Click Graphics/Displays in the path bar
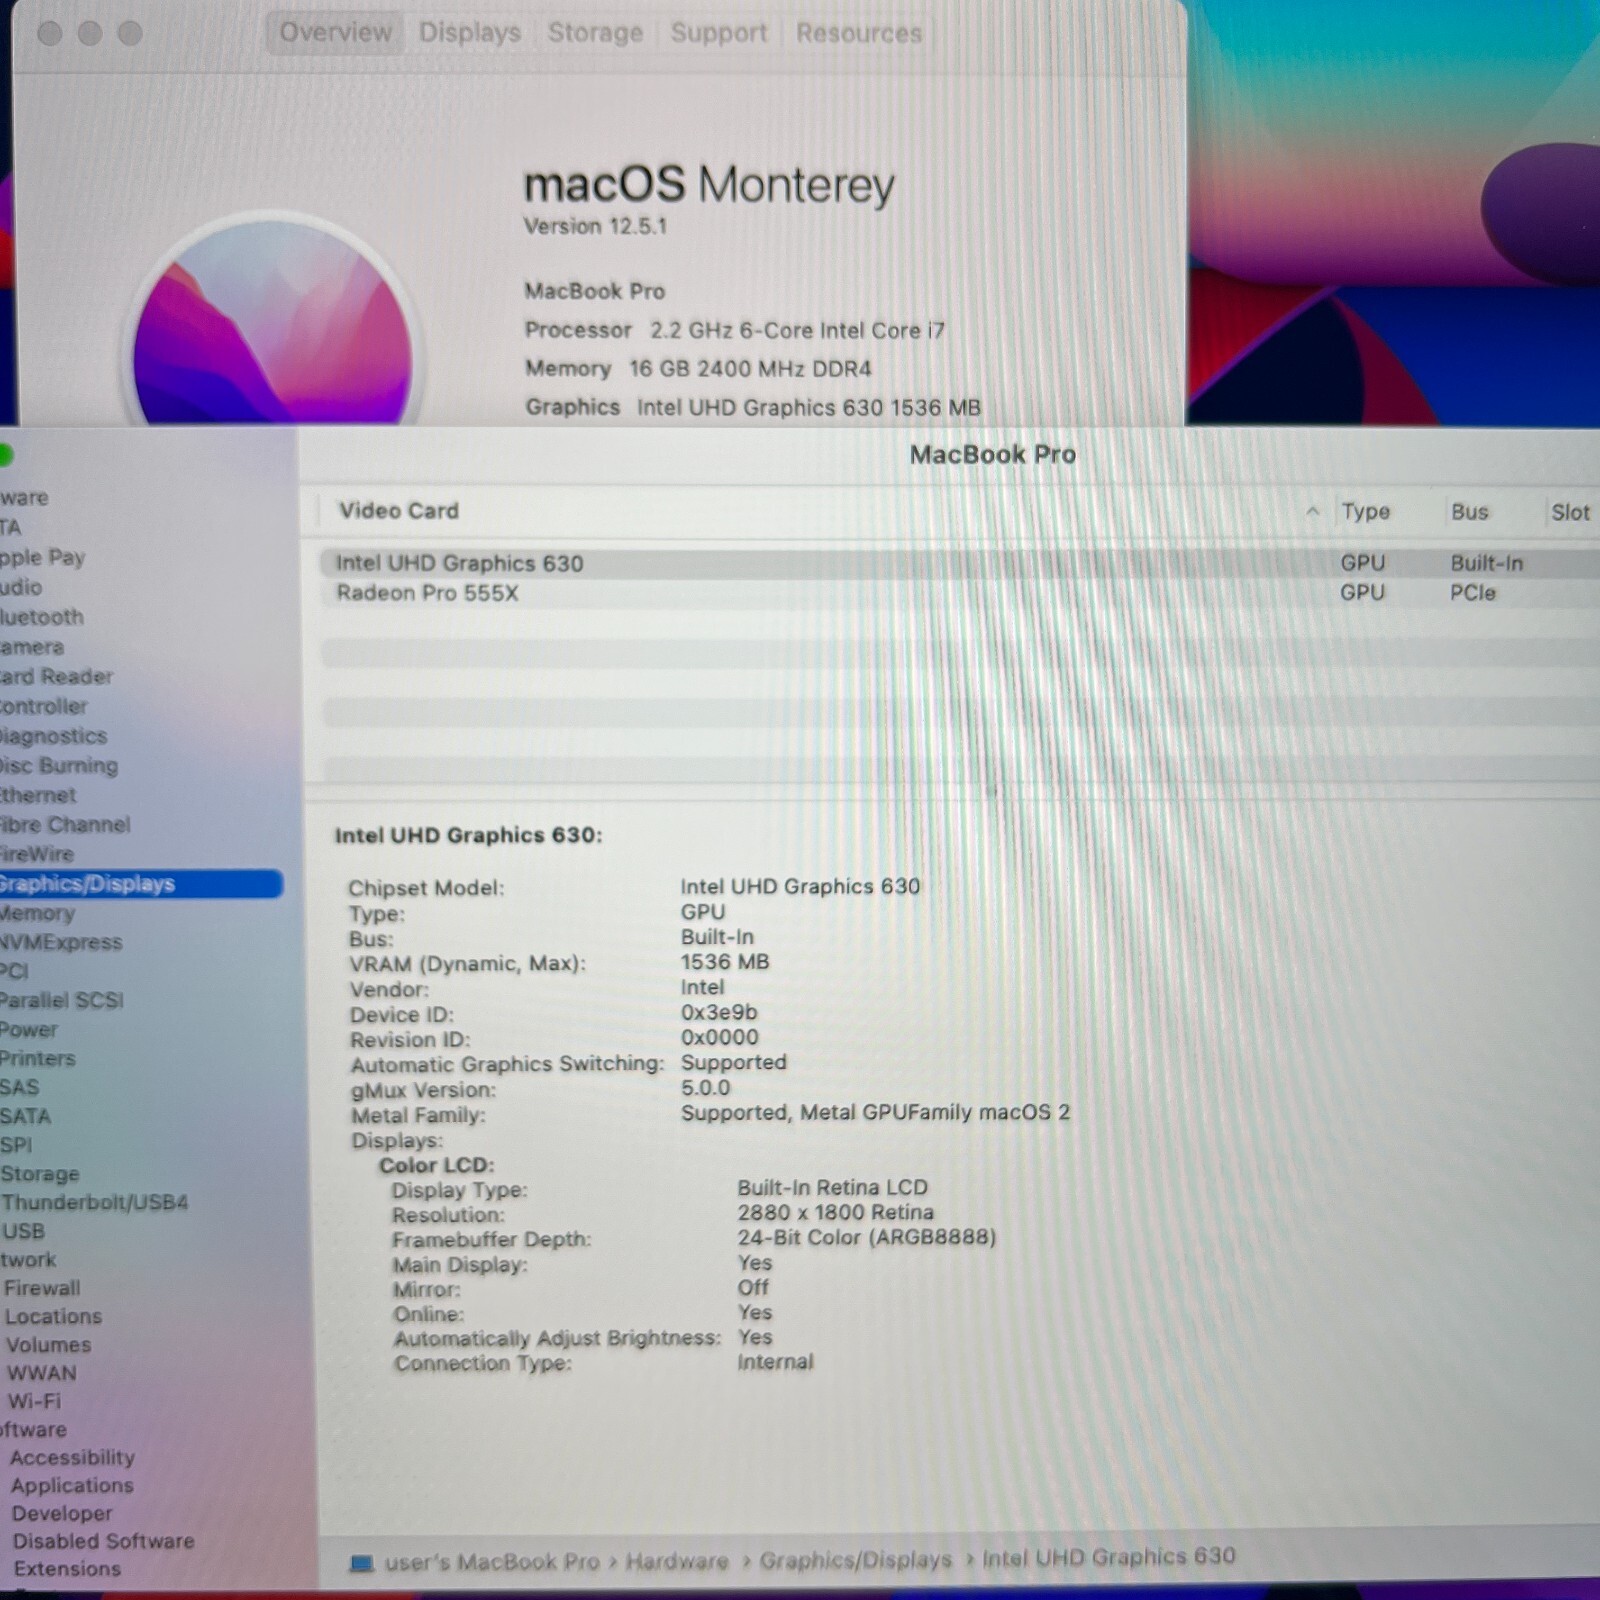1600x1600 pixels. point(856,1560)
